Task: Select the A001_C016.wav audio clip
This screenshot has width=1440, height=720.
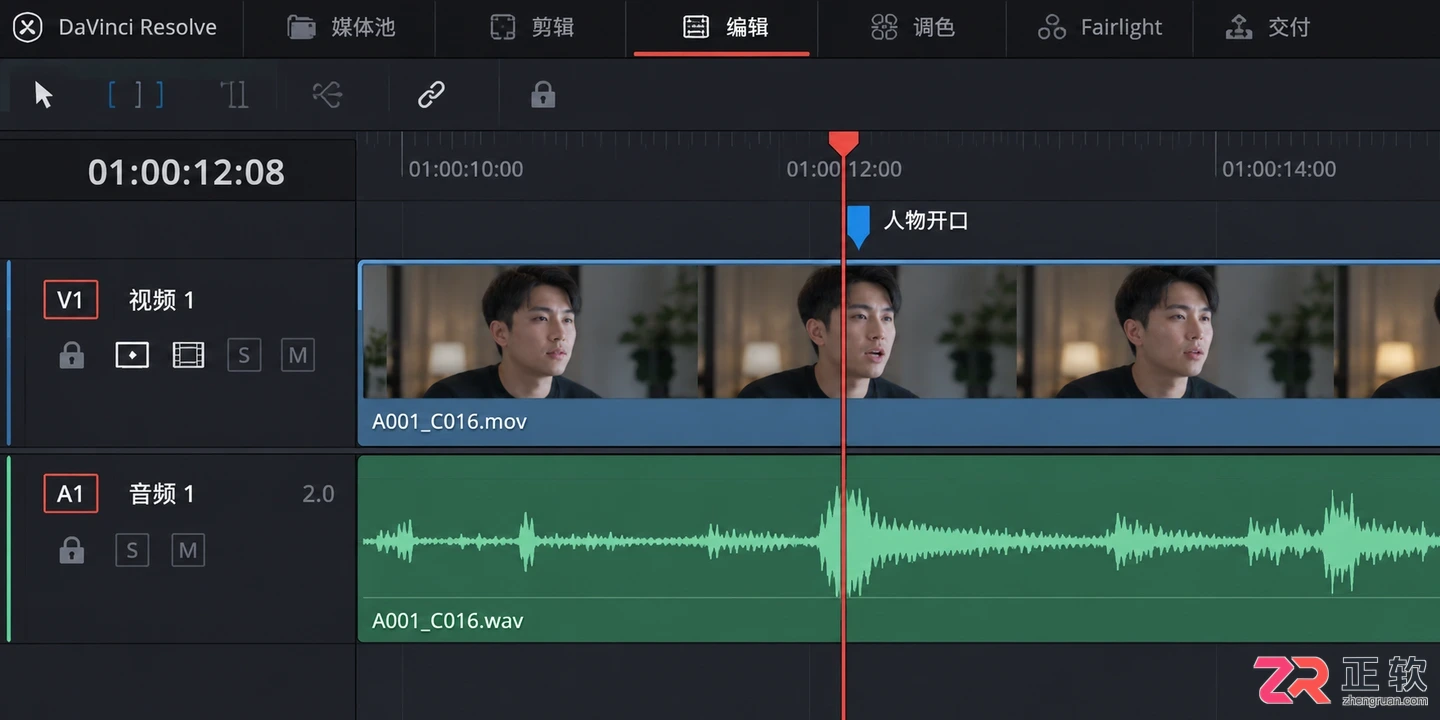Action: click(899, 549)
